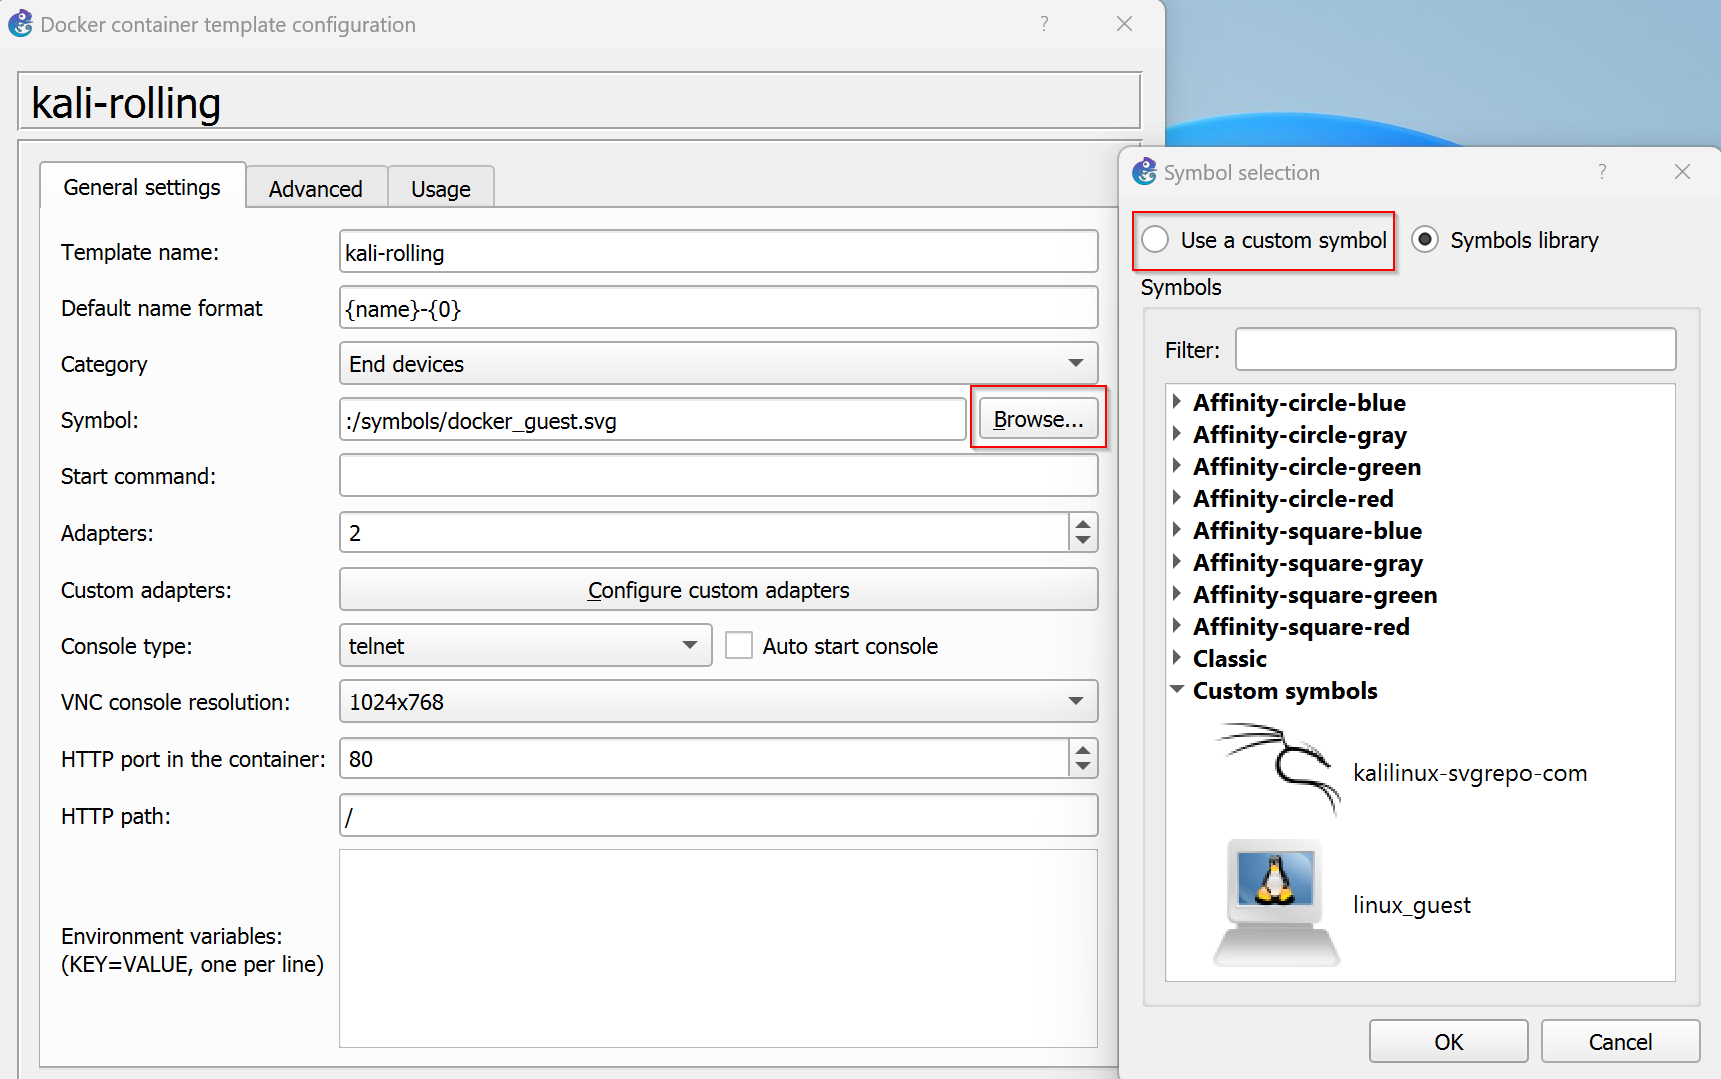The width and height of the screenshot is (1721, 1079).
Task: Click Configure custom adapters button
Action: (x=718, y=590)
